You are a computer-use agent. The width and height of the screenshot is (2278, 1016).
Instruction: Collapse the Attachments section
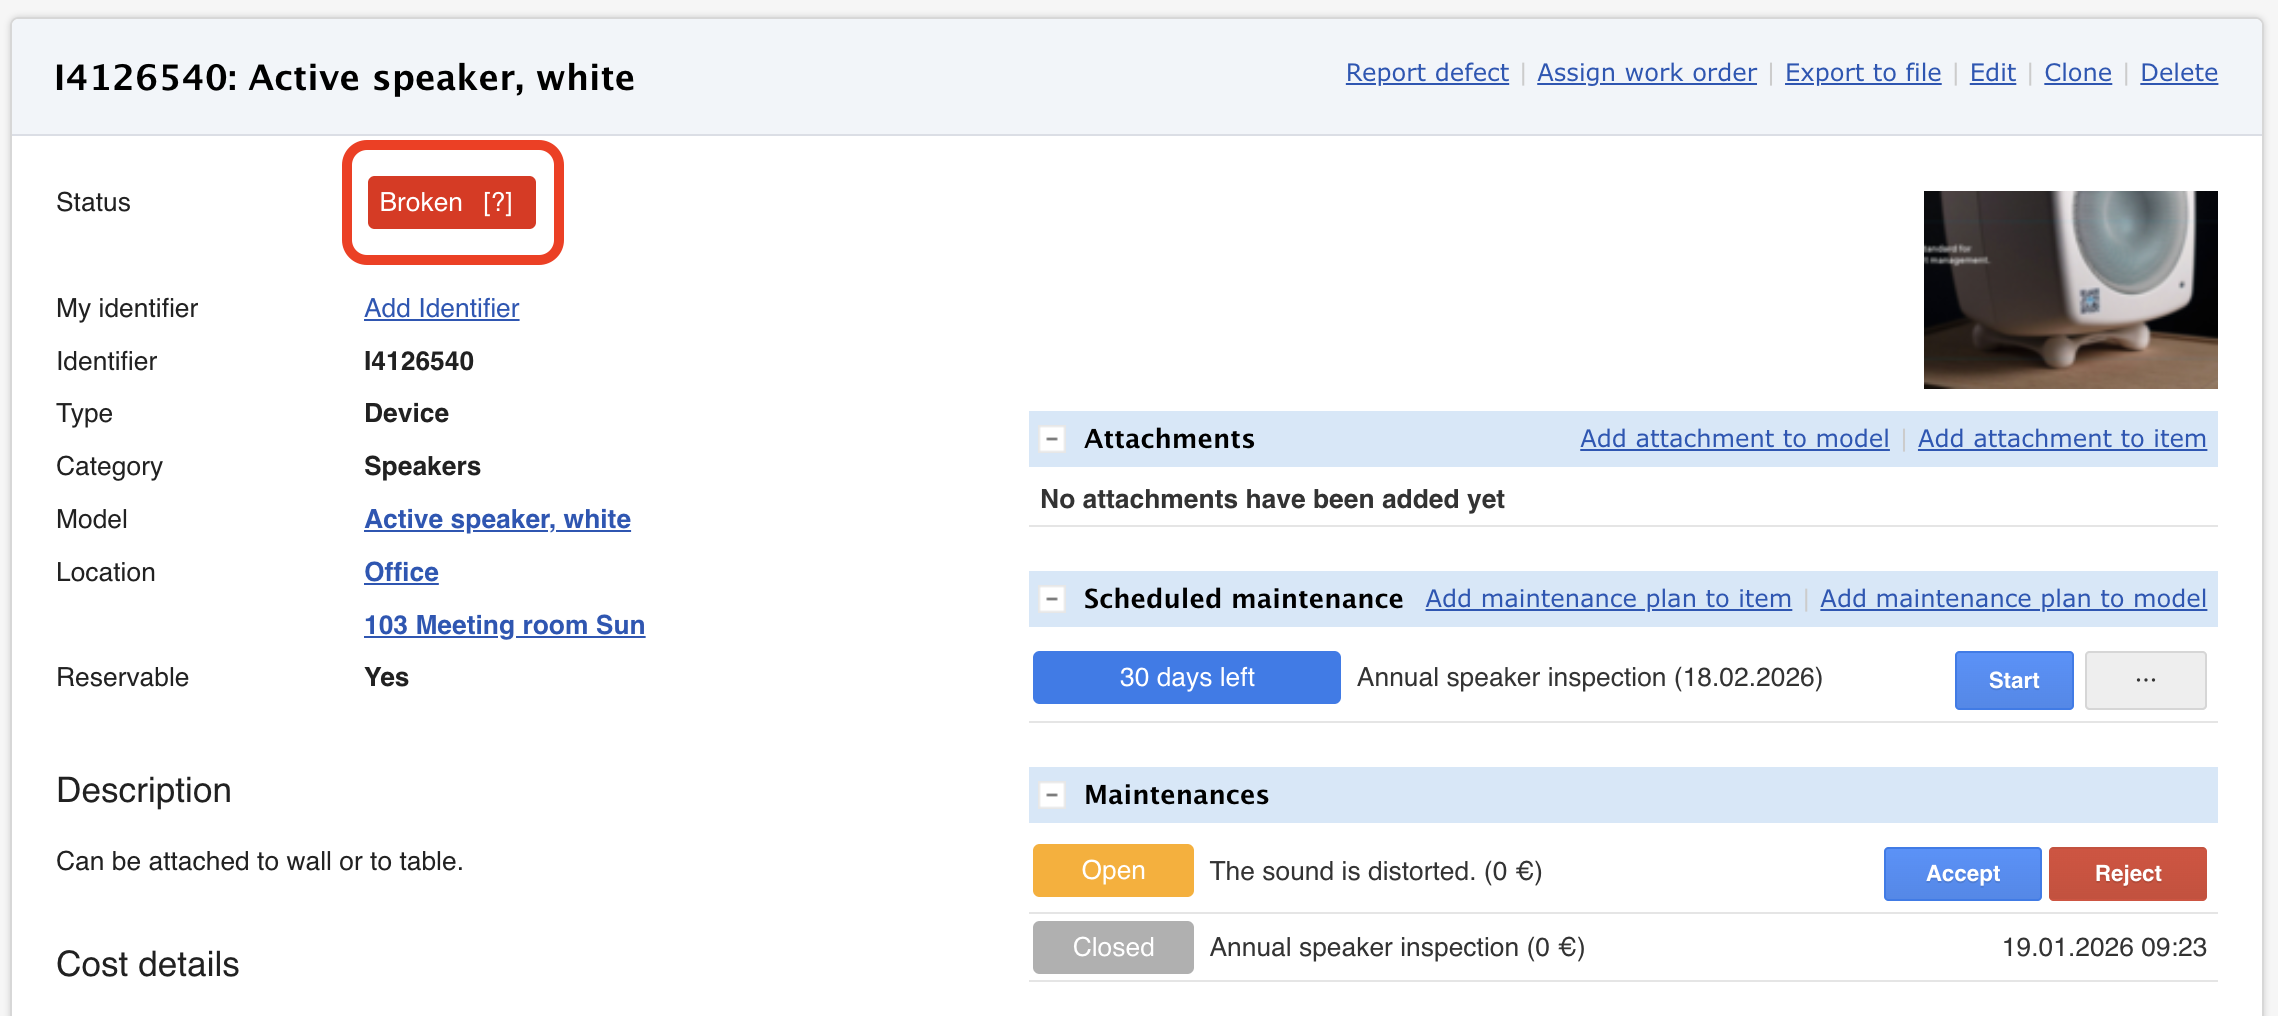(x=1052, y=439)
